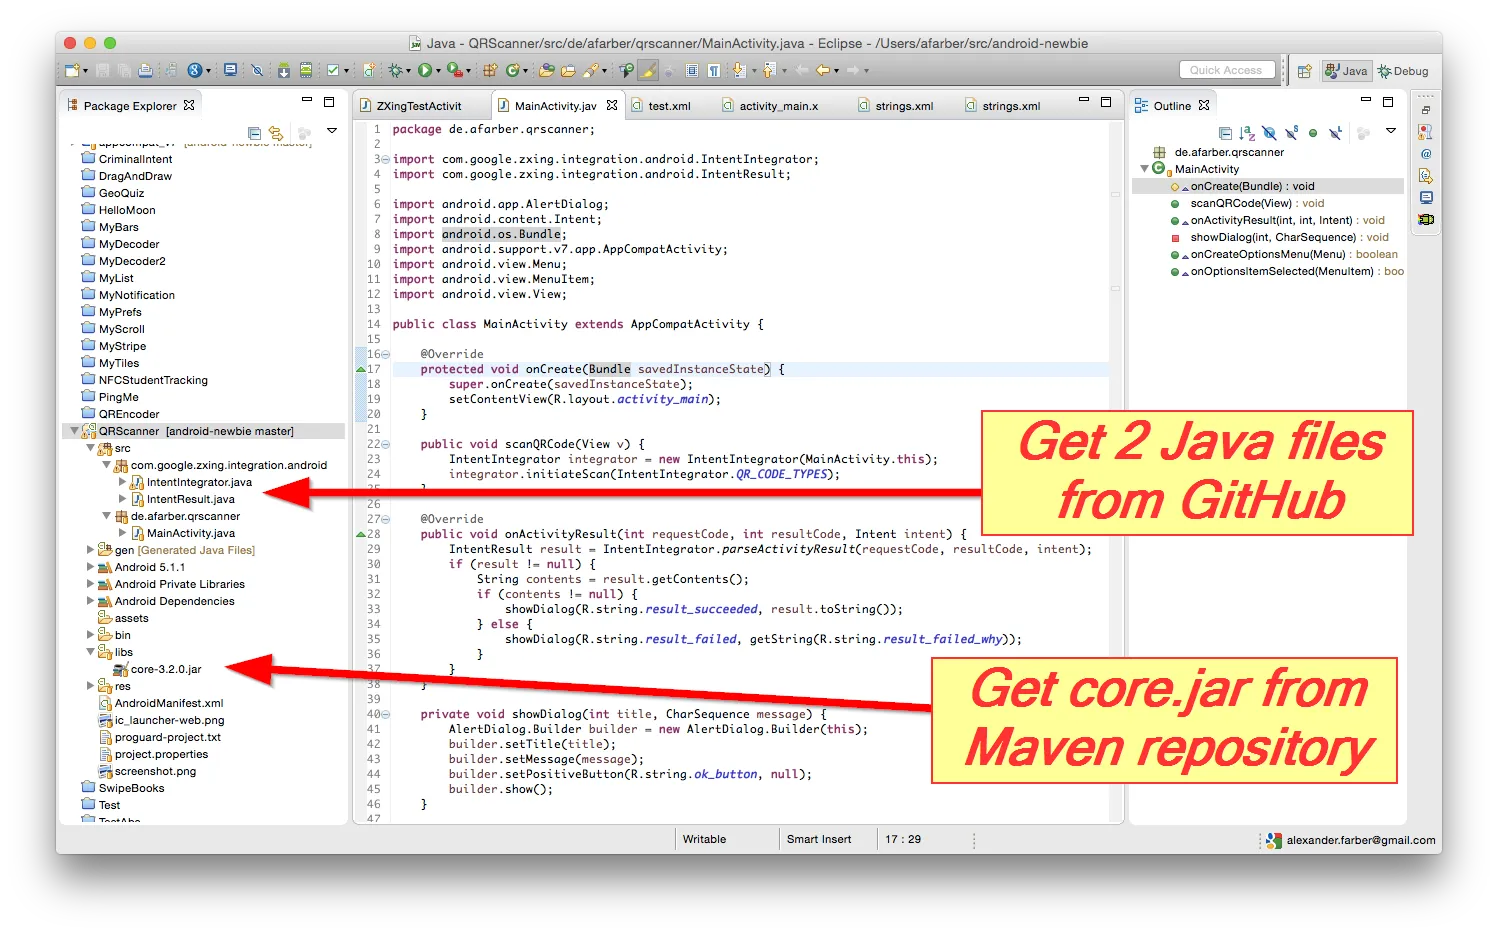Switch to the Java perspective
1498x934 pixels.
pos(1346,71)
